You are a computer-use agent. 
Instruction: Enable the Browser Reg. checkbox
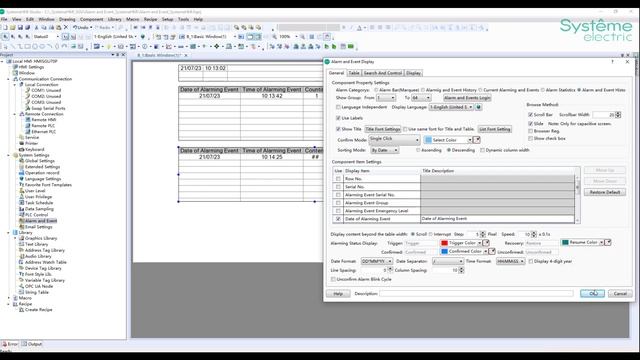click(530, 131)
